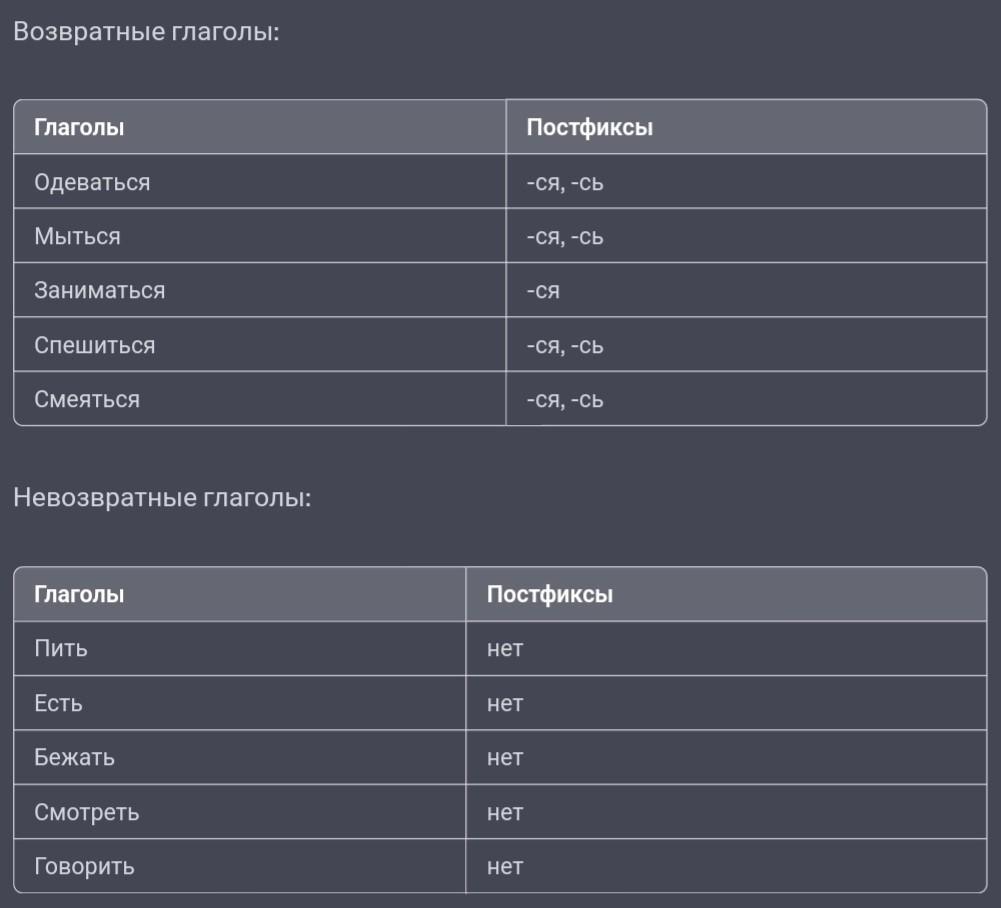The image size is (1001, 908).
Task: Click 'Постфиксы' header in the non-reflexive verbs table
Action: 549,594
